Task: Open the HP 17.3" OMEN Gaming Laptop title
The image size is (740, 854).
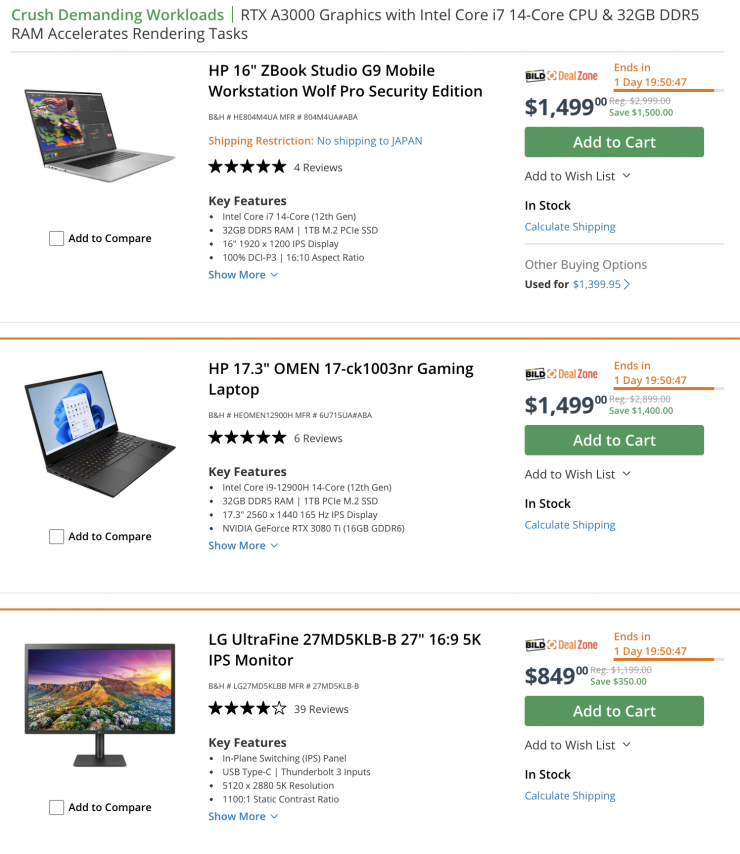Action: 340,379
